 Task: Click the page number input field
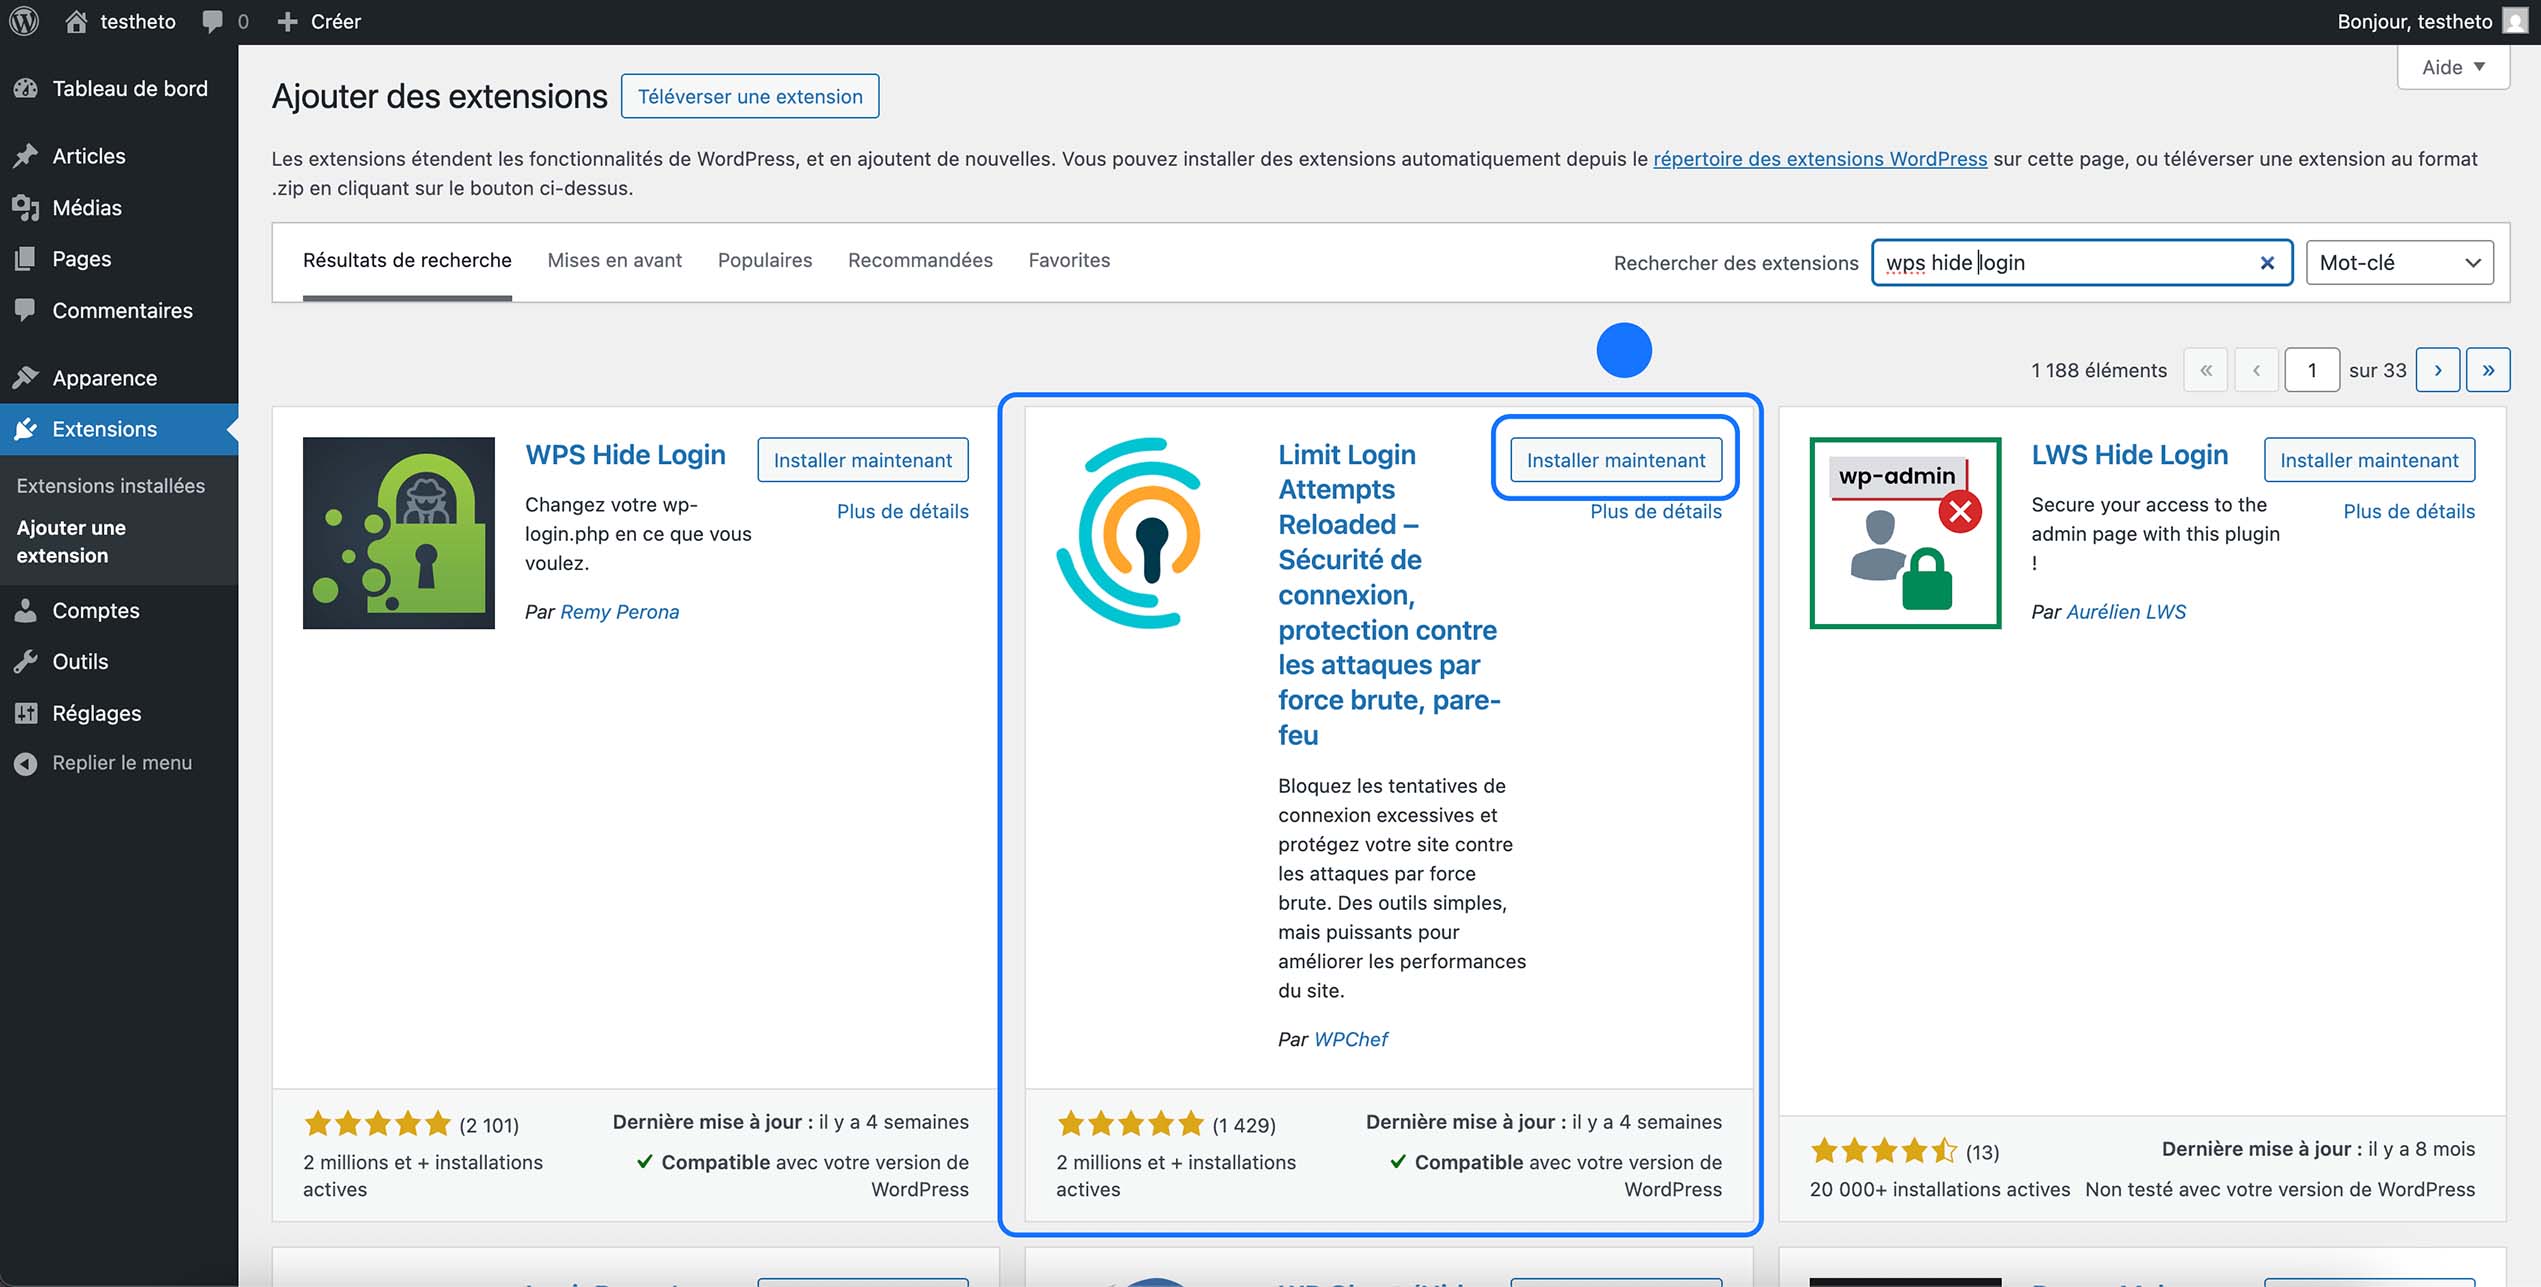click(2311, 369)
